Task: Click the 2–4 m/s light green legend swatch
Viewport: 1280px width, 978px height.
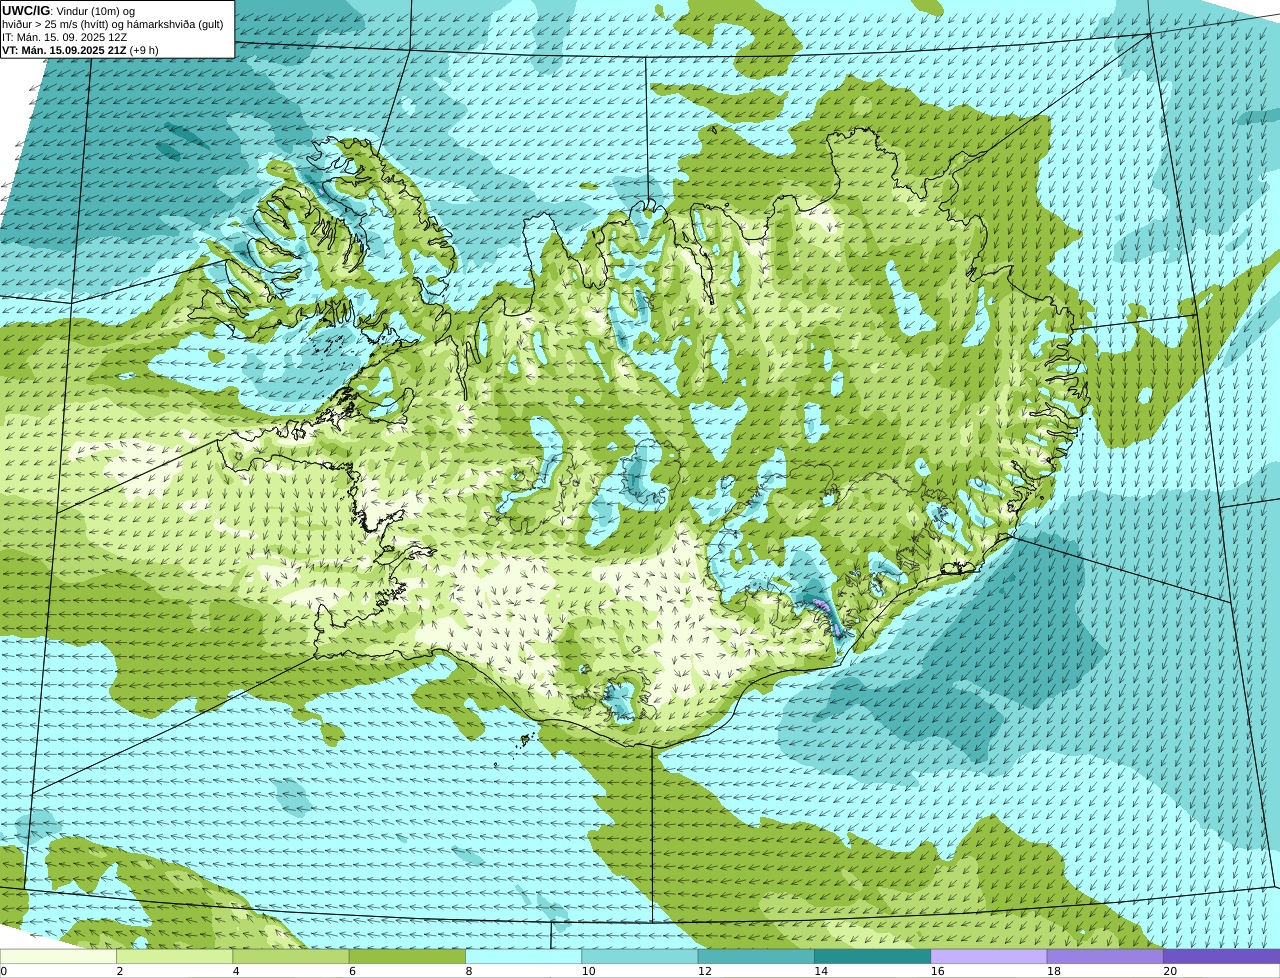Action: 174,956
